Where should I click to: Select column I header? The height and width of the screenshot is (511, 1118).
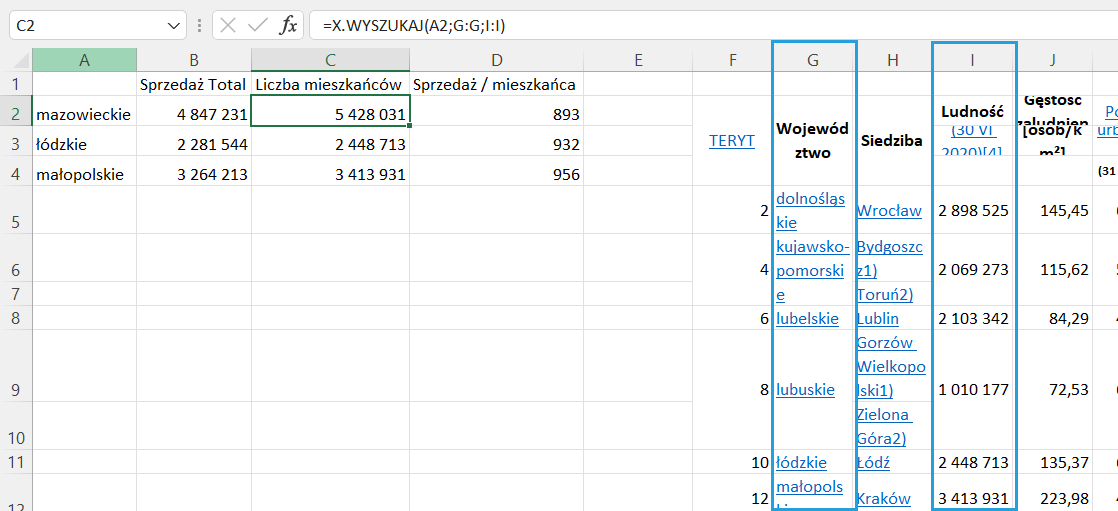[x=973, y=61]
